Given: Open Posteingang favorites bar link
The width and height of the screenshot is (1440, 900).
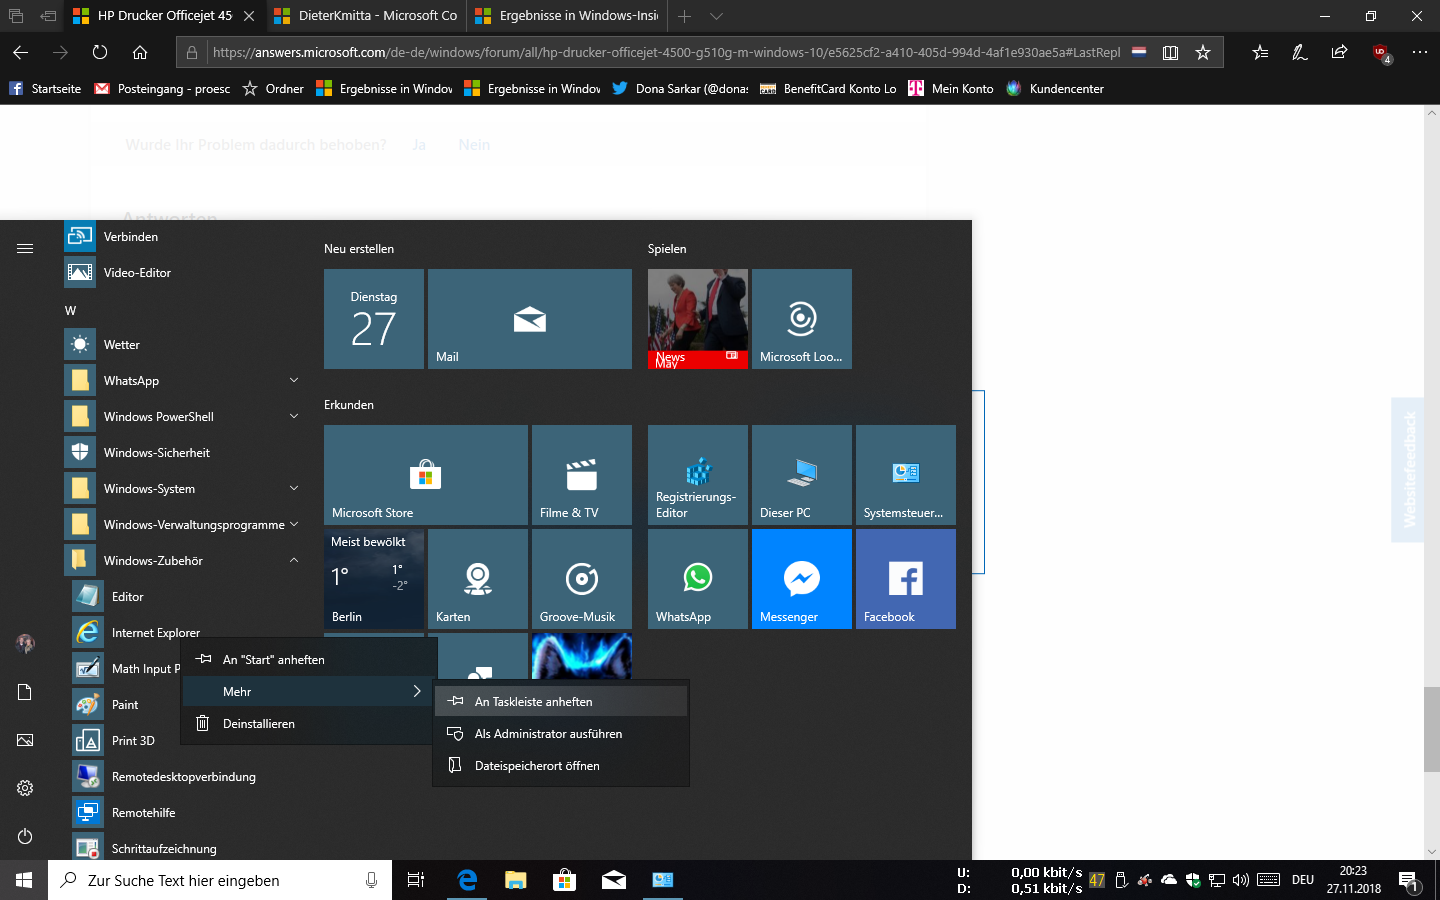Looking at the screenshot, I should tap(162, 89).
